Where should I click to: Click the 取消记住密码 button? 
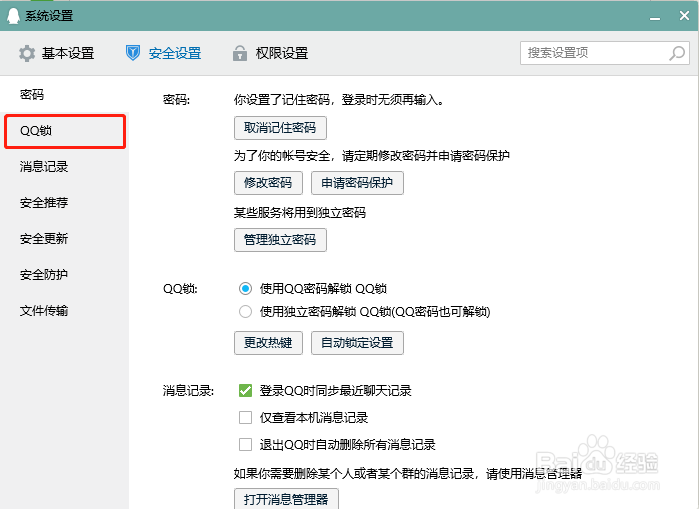(x=280, y=128)
